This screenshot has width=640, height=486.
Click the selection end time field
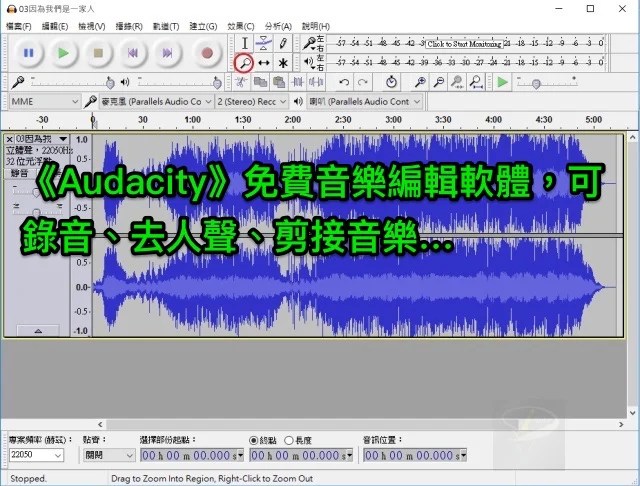click(x=301, y=455)
